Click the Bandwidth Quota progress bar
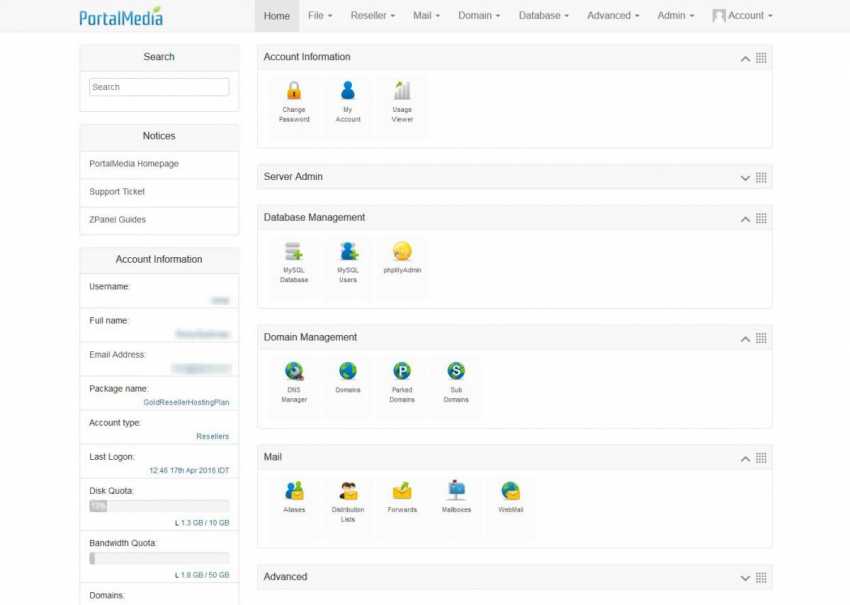 pyautogui.click(x=159, y=558)
